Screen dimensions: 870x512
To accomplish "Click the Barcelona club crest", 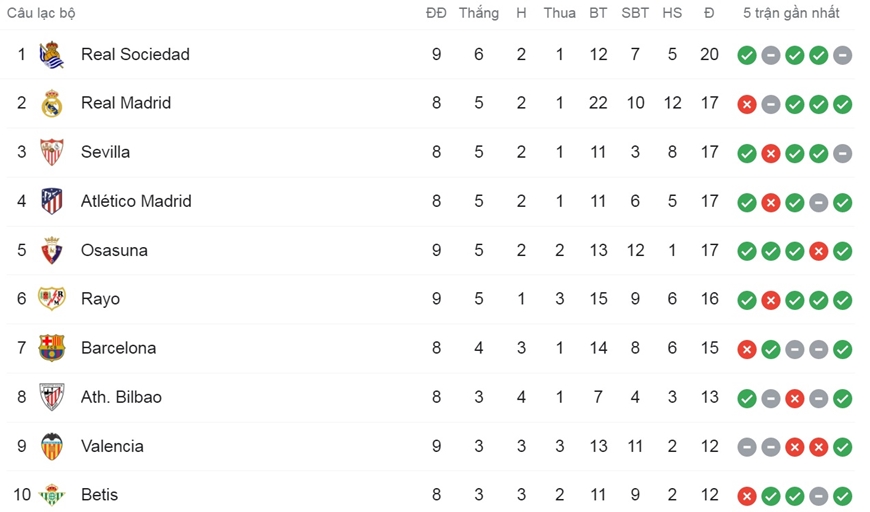I will (52, 348).
